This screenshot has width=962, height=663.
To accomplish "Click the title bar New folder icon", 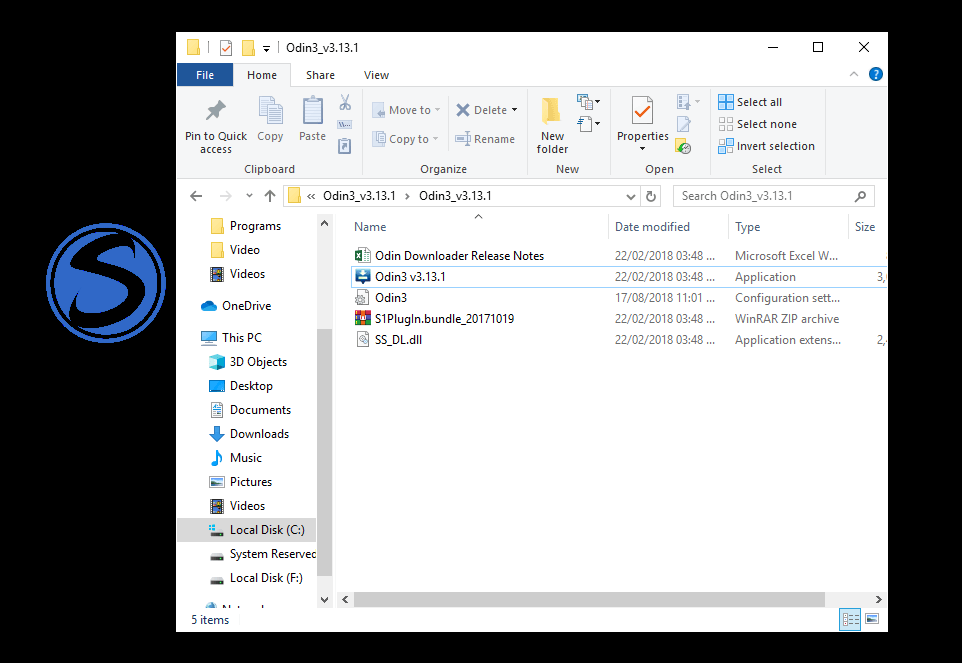I will tap(248, 48).
